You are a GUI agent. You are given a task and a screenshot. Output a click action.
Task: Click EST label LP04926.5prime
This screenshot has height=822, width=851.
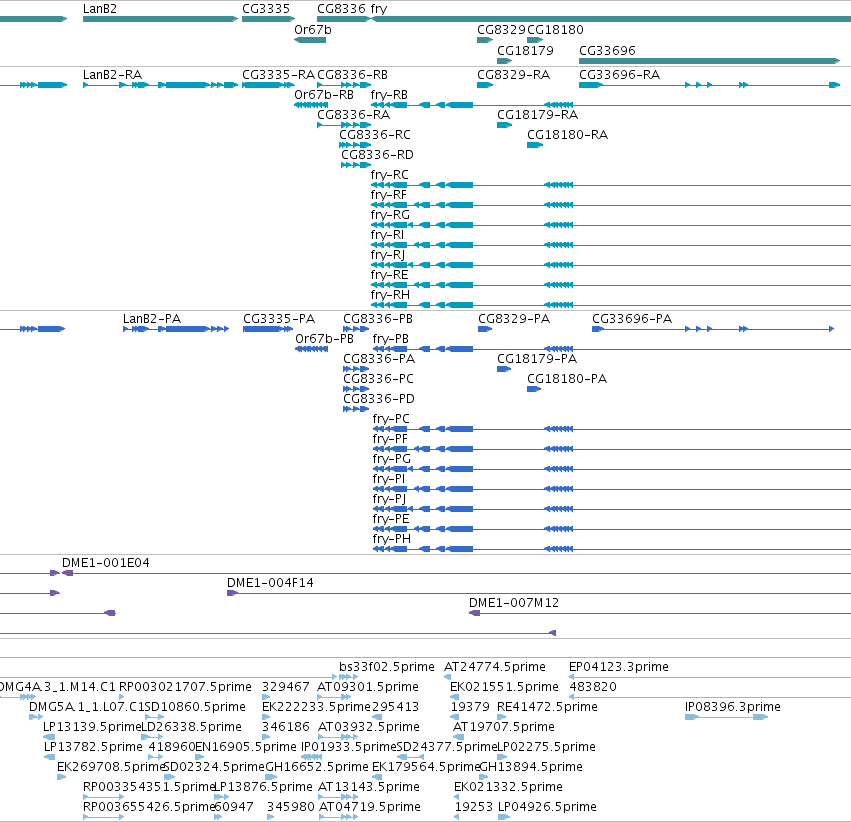548,807
